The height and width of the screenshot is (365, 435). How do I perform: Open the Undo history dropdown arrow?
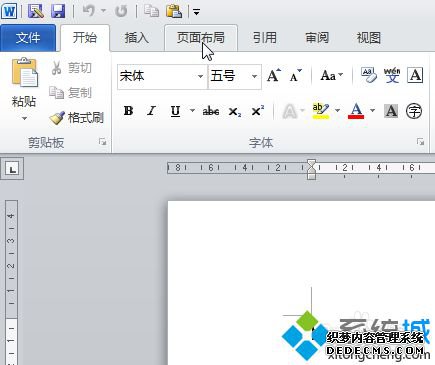coord(104,11)
